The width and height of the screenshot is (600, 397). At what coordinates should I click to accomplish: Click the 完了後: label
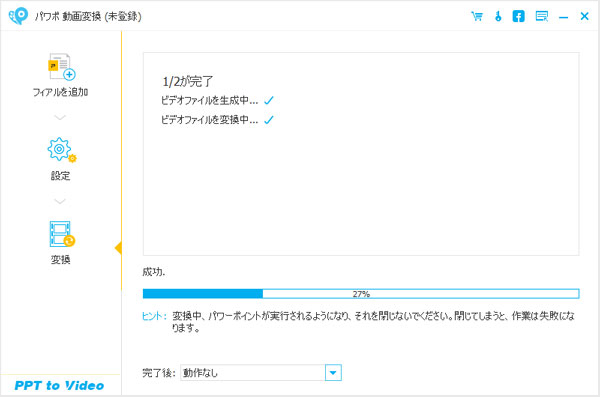pyautogui.click(x=159, y=372)
